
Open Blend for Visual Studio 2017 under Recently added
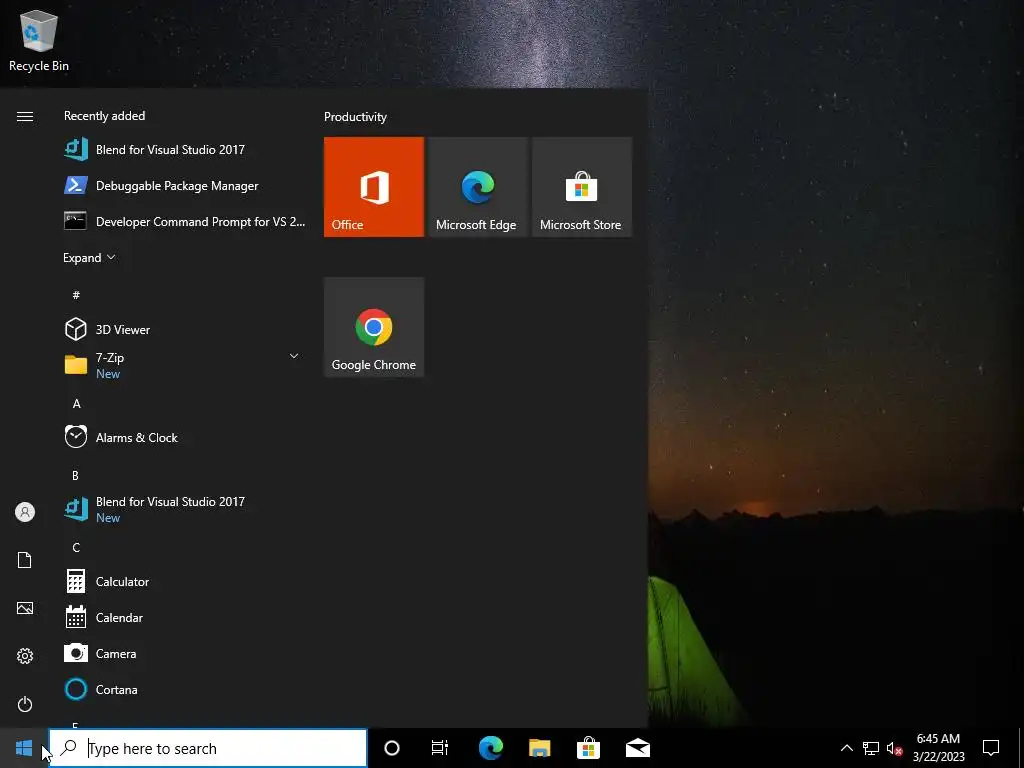click(185, 150)
